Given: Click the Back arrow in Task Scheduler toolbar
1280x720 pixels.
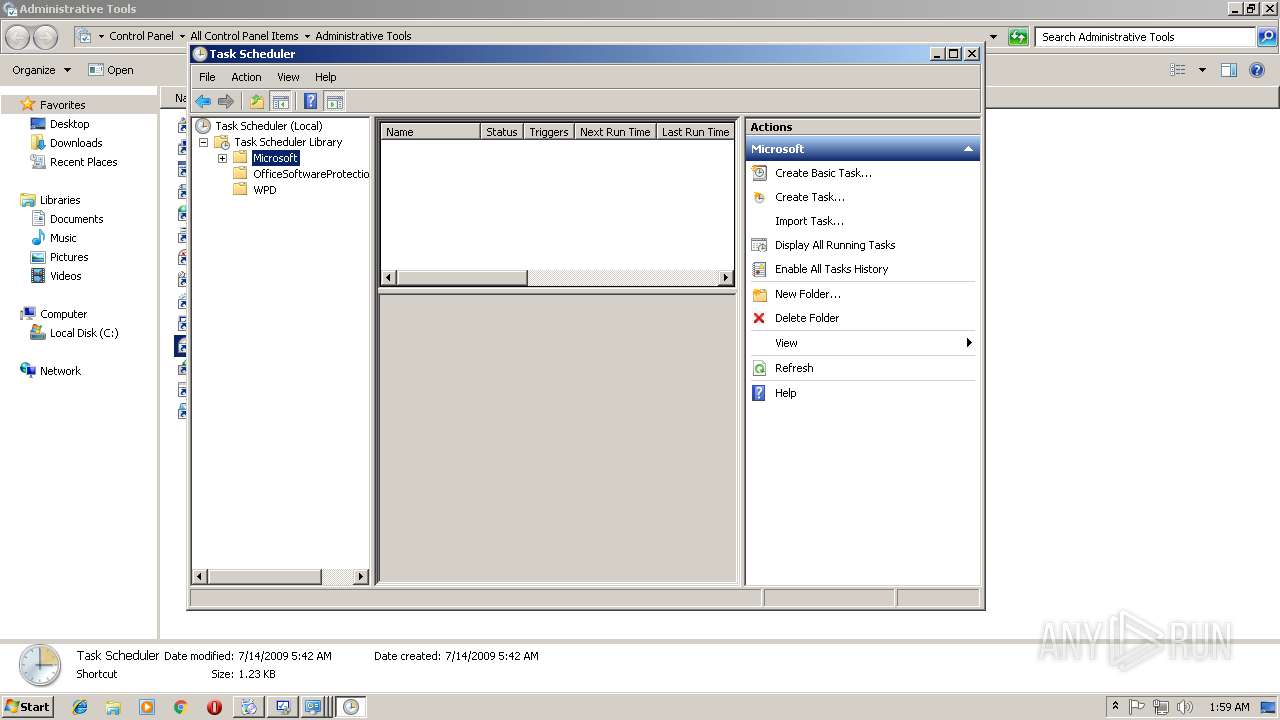Looking at the screenshot, I should (203, 101).
